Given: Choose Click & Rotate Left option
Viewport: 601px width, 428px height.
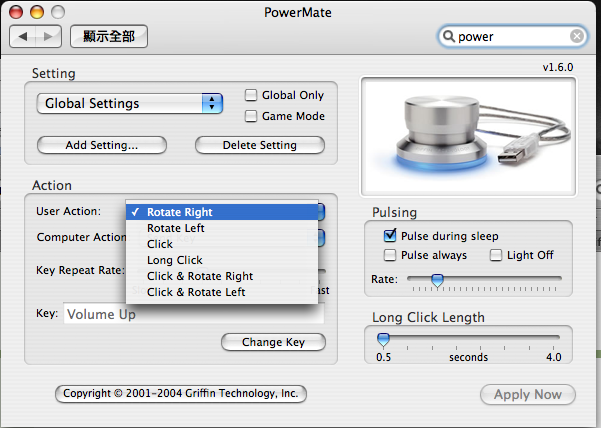Looking at the screenshot, I should click(x=222, y=292).
